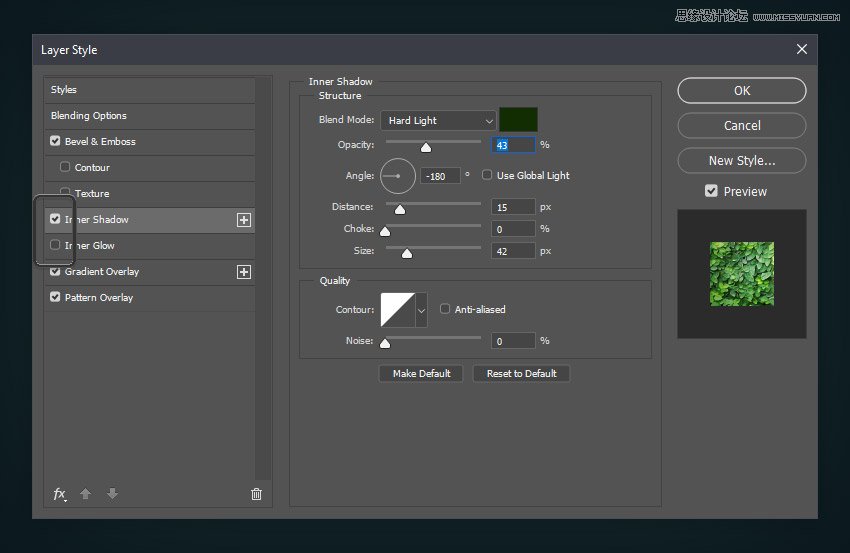Add another Gradient Overlay with plus icon

243,272
